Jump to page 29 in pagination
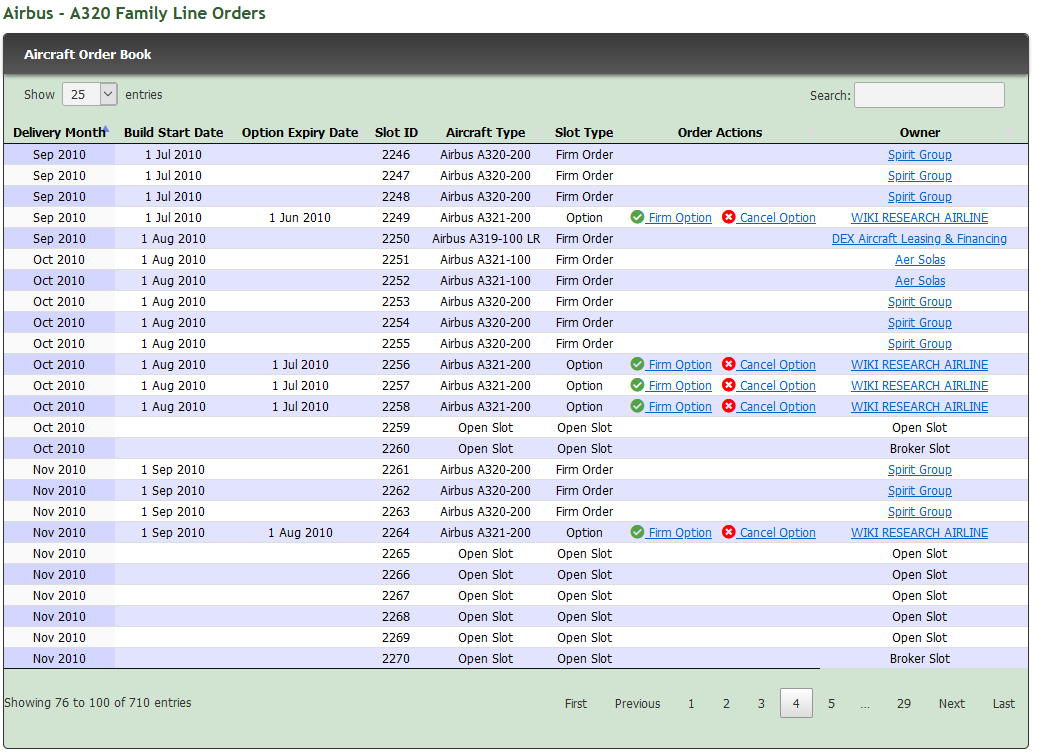This screenshot has width=1039, height=756. pos(903,703)
